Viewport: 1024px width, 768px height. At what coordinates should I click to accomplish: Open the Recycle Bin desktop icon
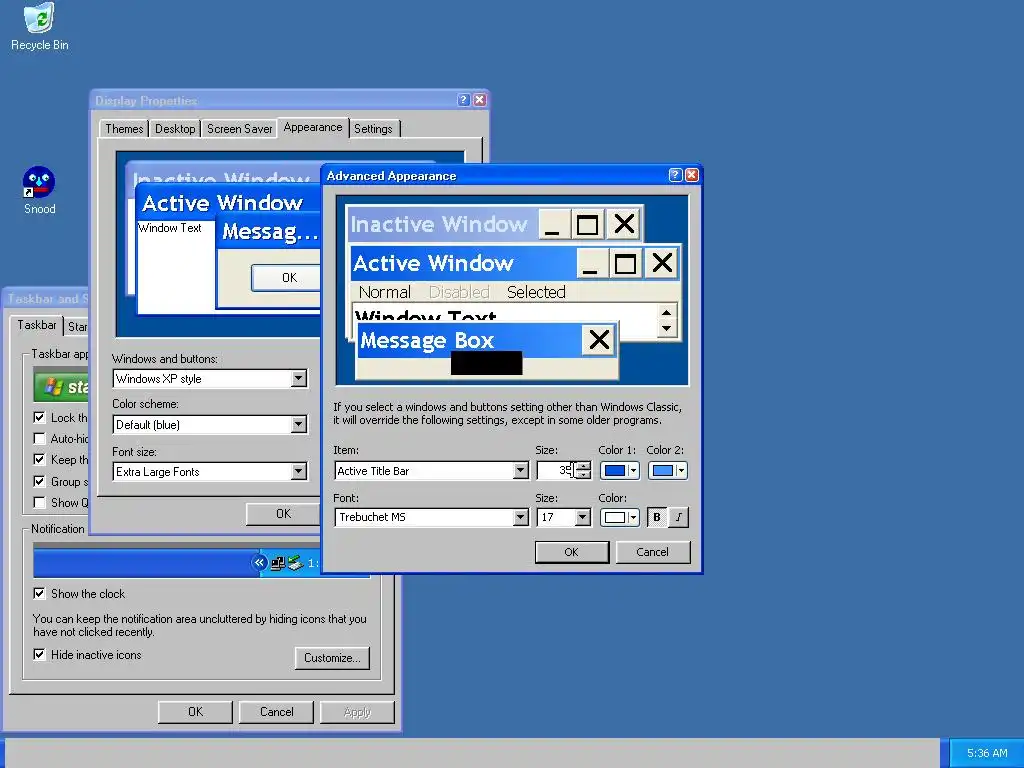pyautogui.click(x=39, y=27)
